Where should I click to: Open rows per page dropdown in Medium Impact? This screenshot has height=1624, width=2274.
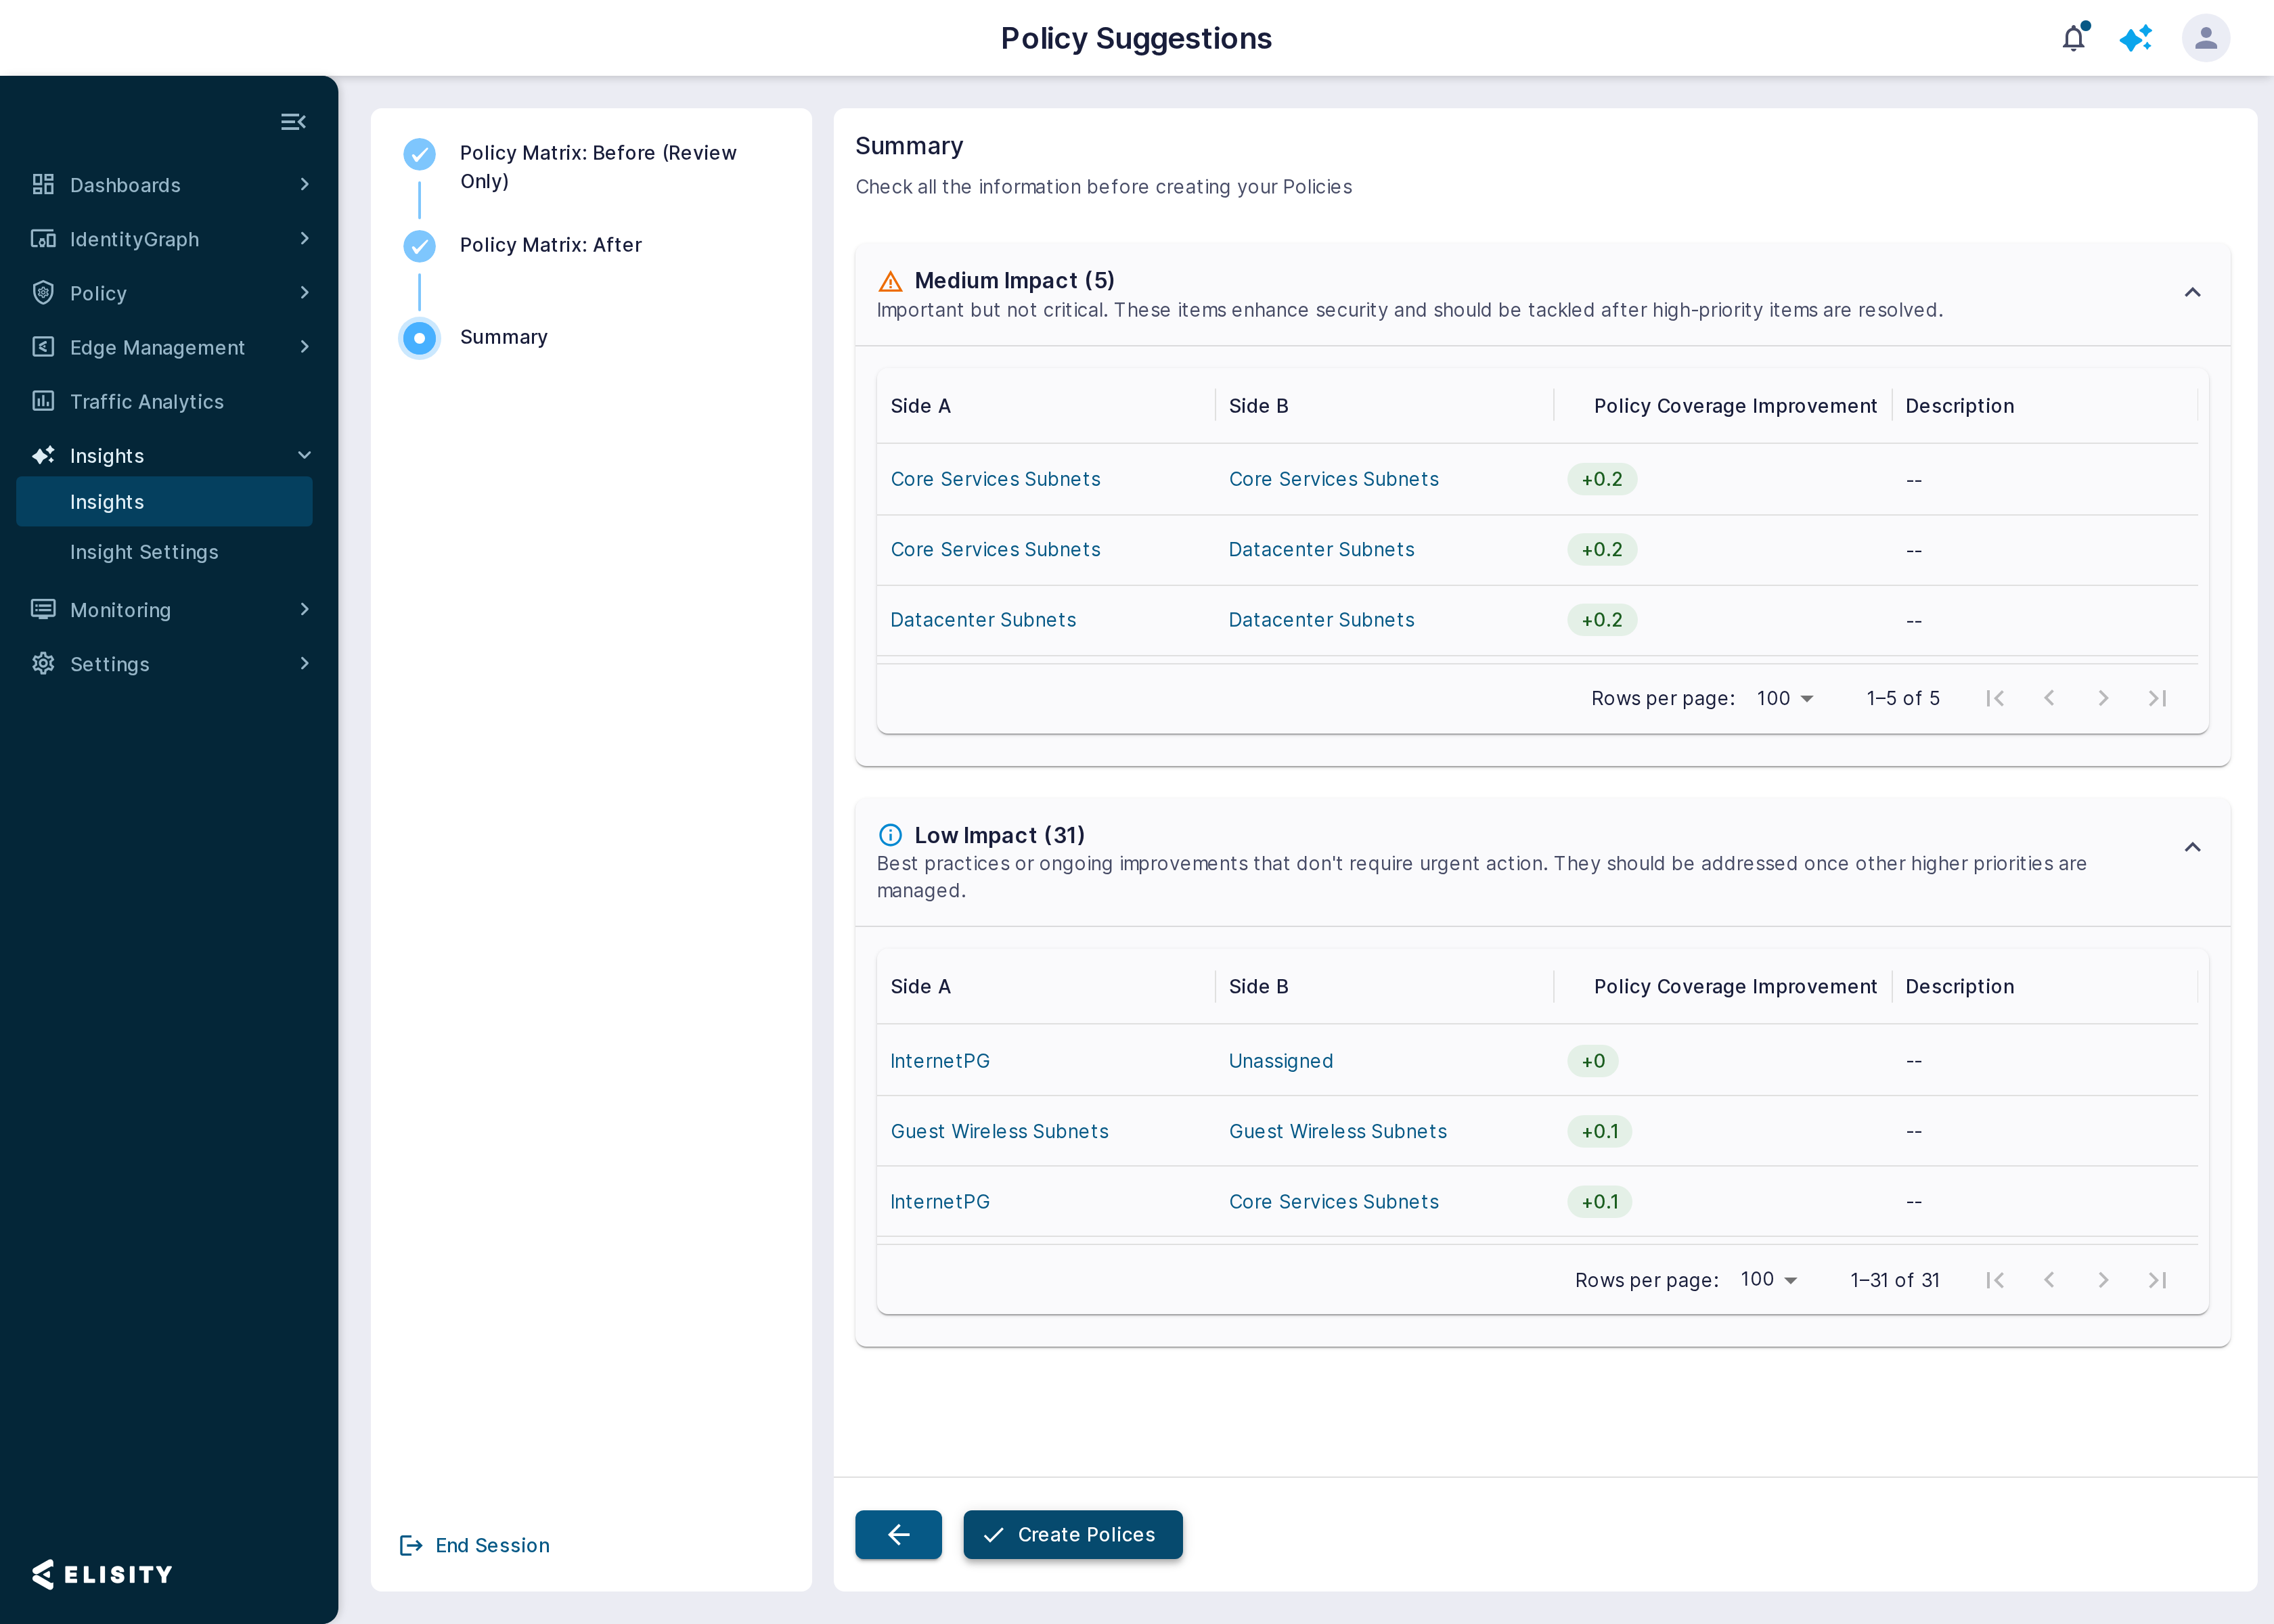(1785, 698)
